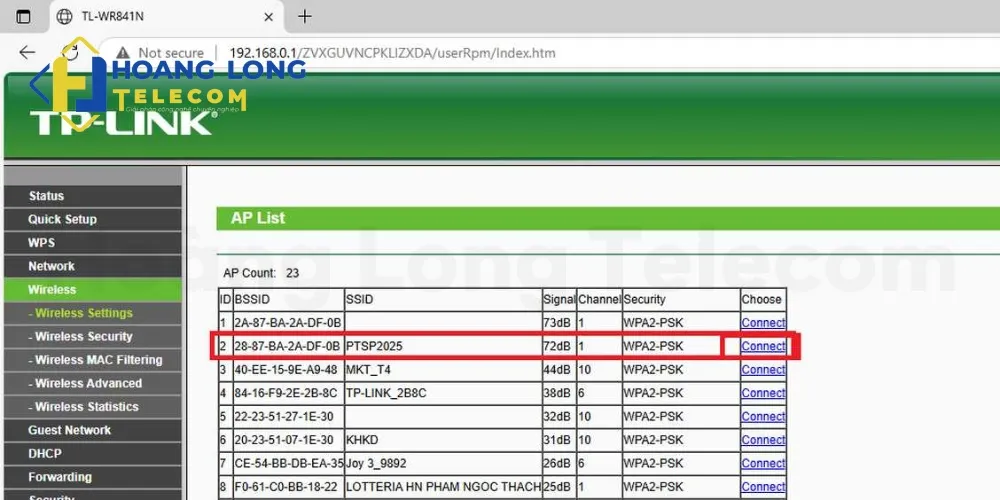Click BSSID CE-54-BB-DB-EA-35 cell
Viewport: 1000px width, 500px height.
(288, 464)
